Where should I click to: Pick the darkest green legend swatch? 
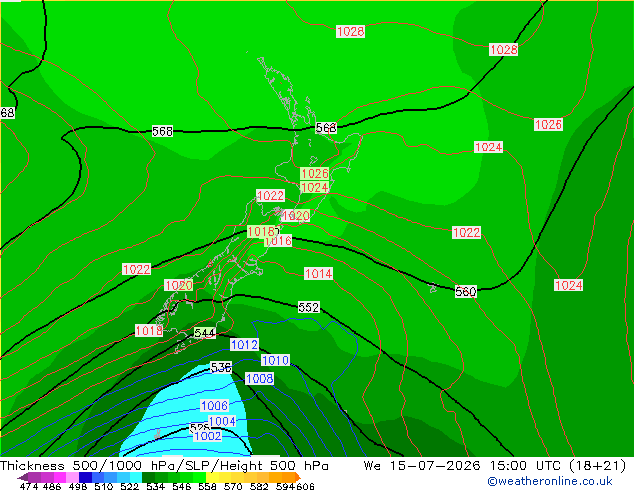click(148, 477)
